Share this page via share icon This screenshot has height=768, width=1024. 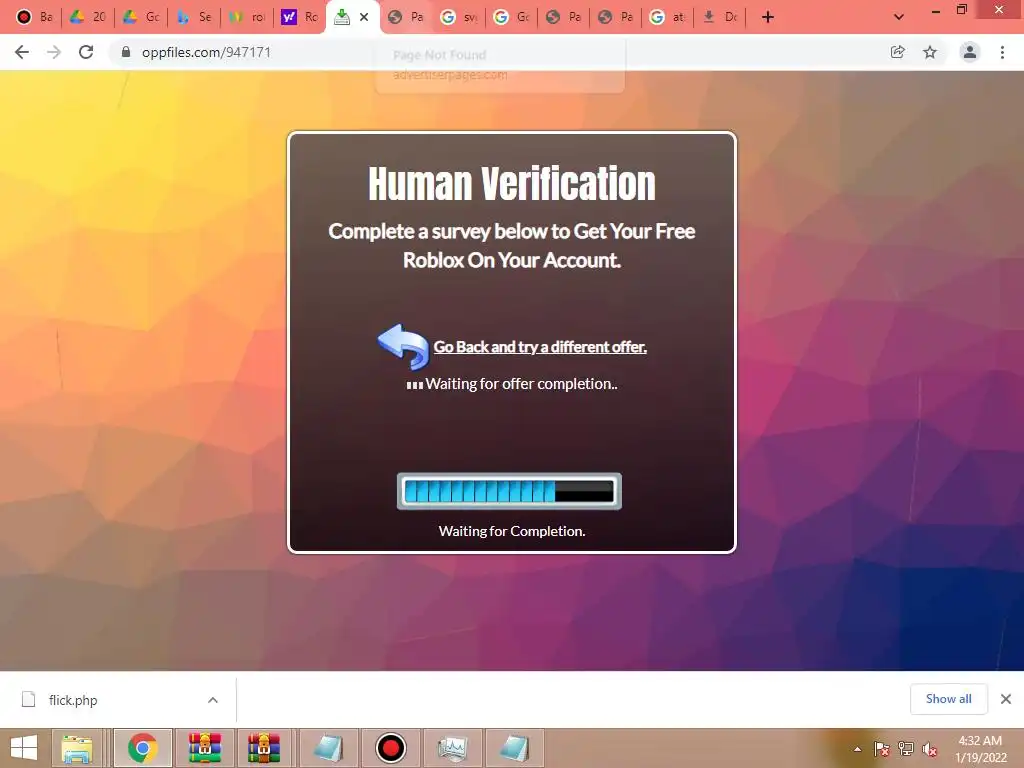pos(898,52)
